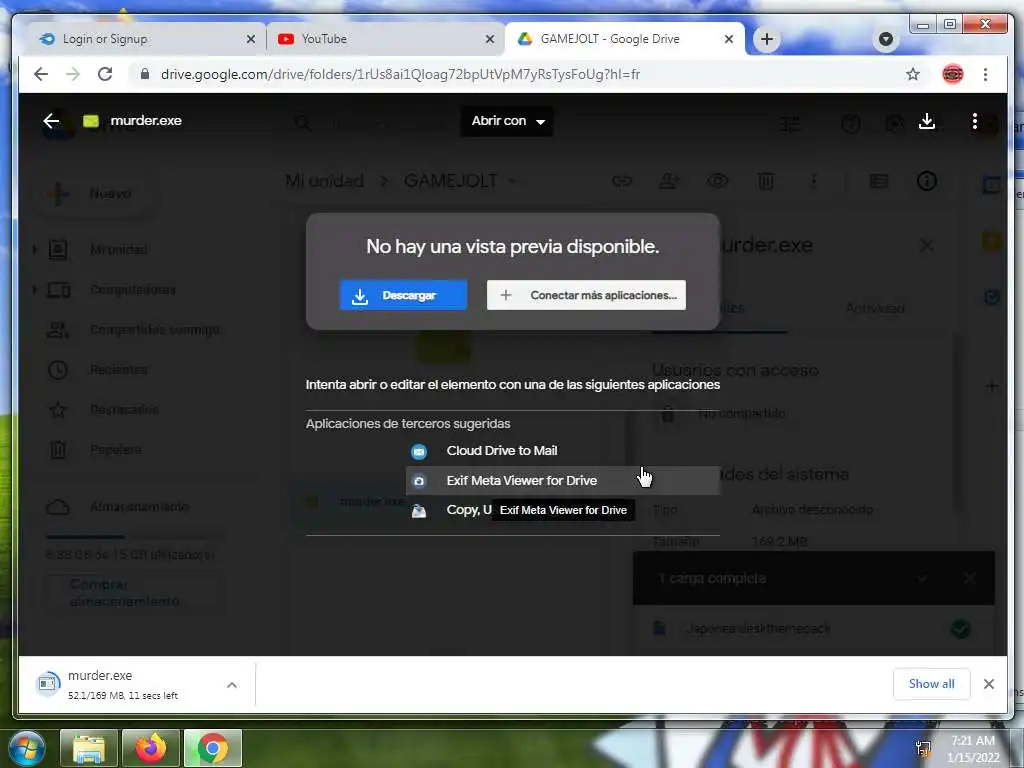Click 'Mi unidad' in breadcrumb
The image size is (1024, 768).
[325, 181]
